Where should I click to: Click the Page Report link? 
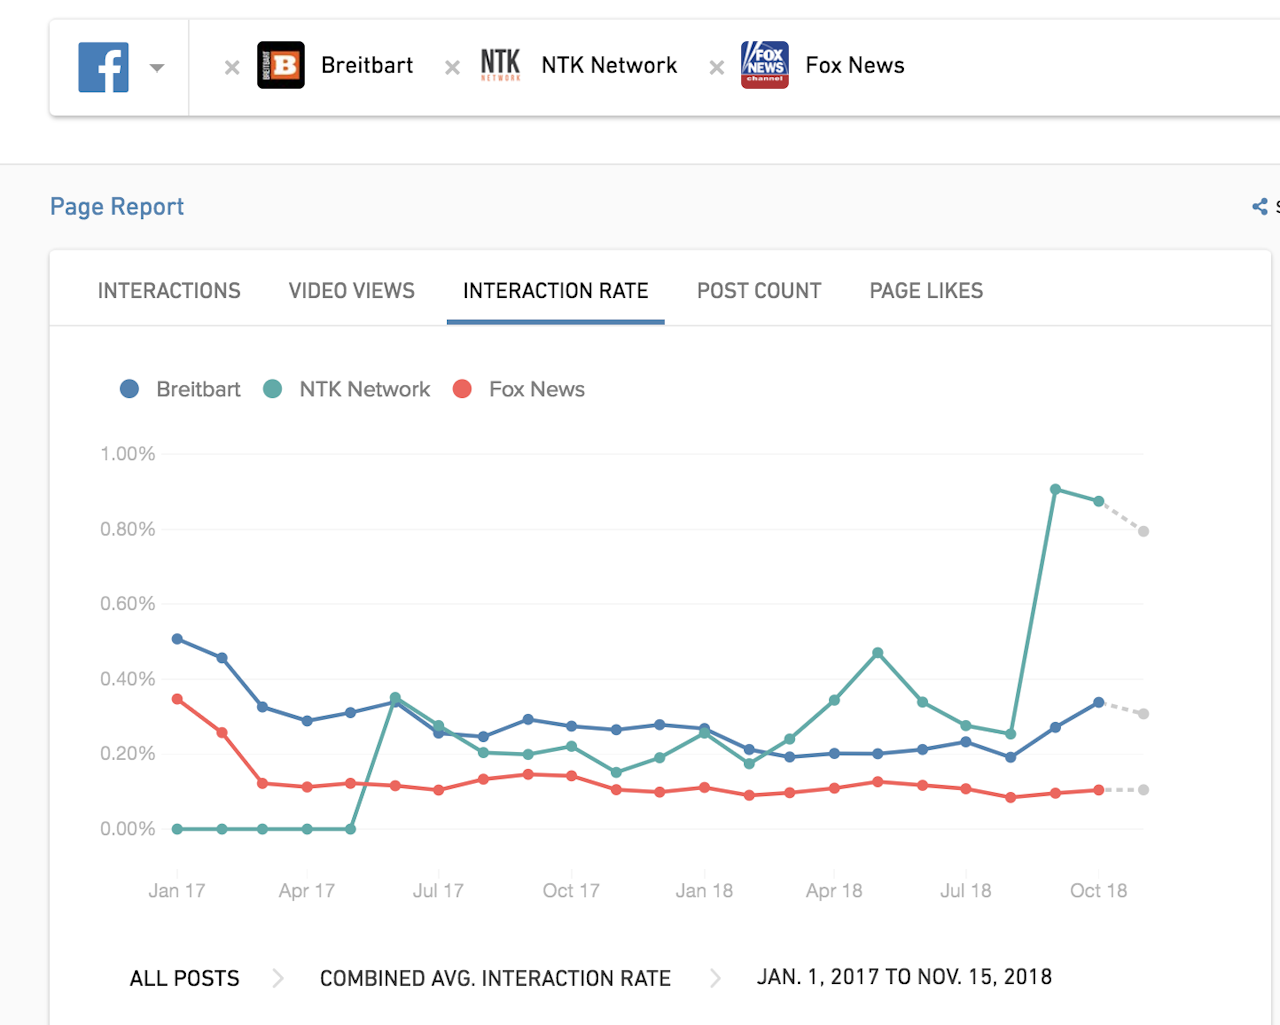click(117, 206)
